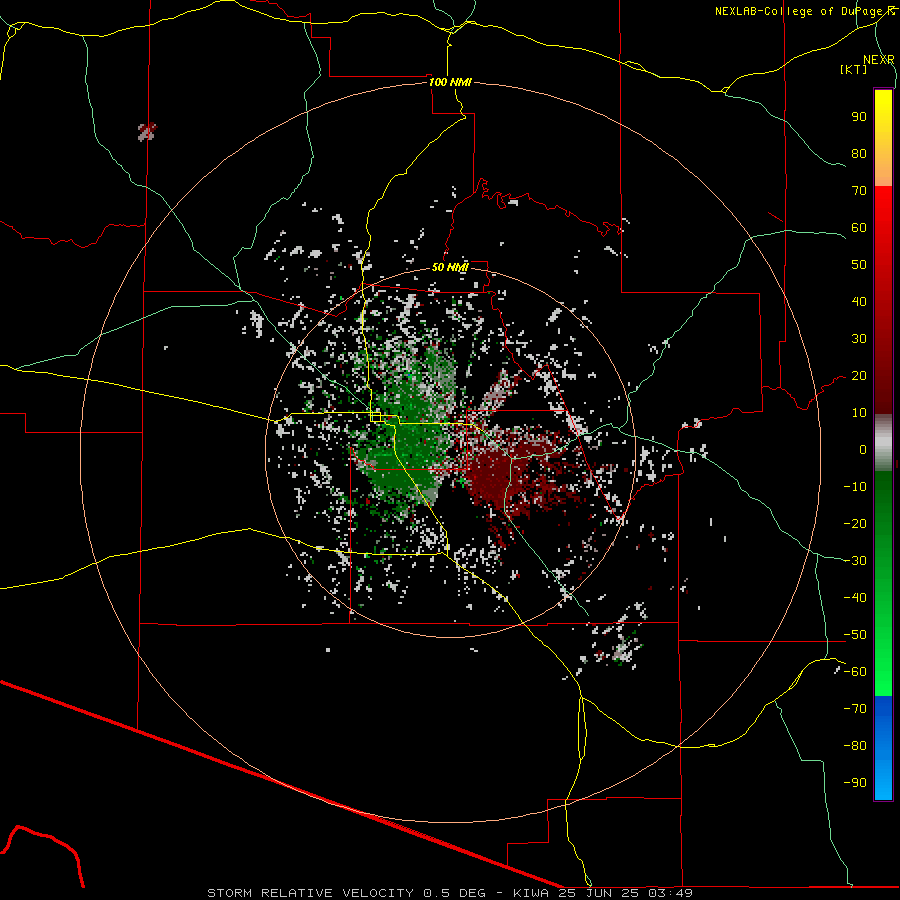This screenshot has height=900, width=900.
Task: Click the 03:49 timestamp in the footer
Action: coord(670,893)
